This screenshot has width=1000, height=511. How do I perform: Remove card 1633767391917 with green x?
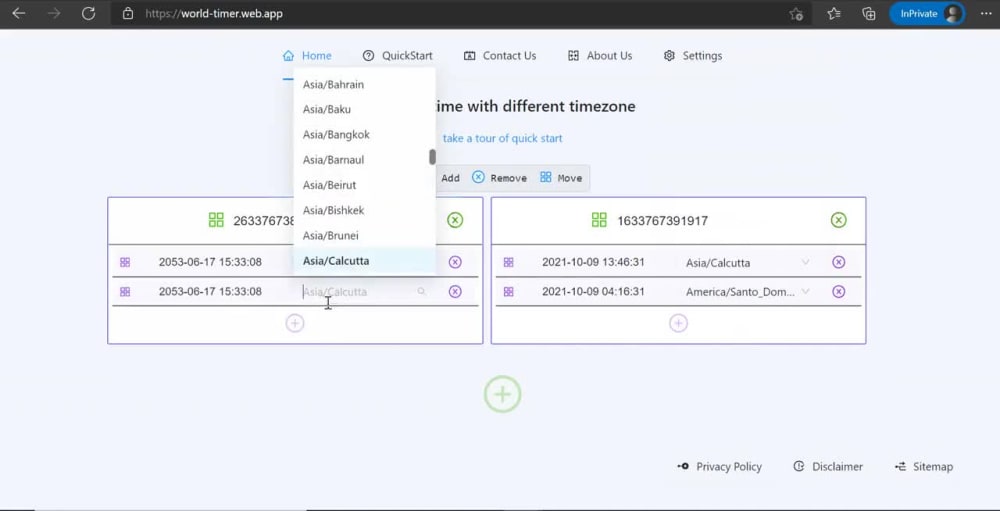point(839,220)
